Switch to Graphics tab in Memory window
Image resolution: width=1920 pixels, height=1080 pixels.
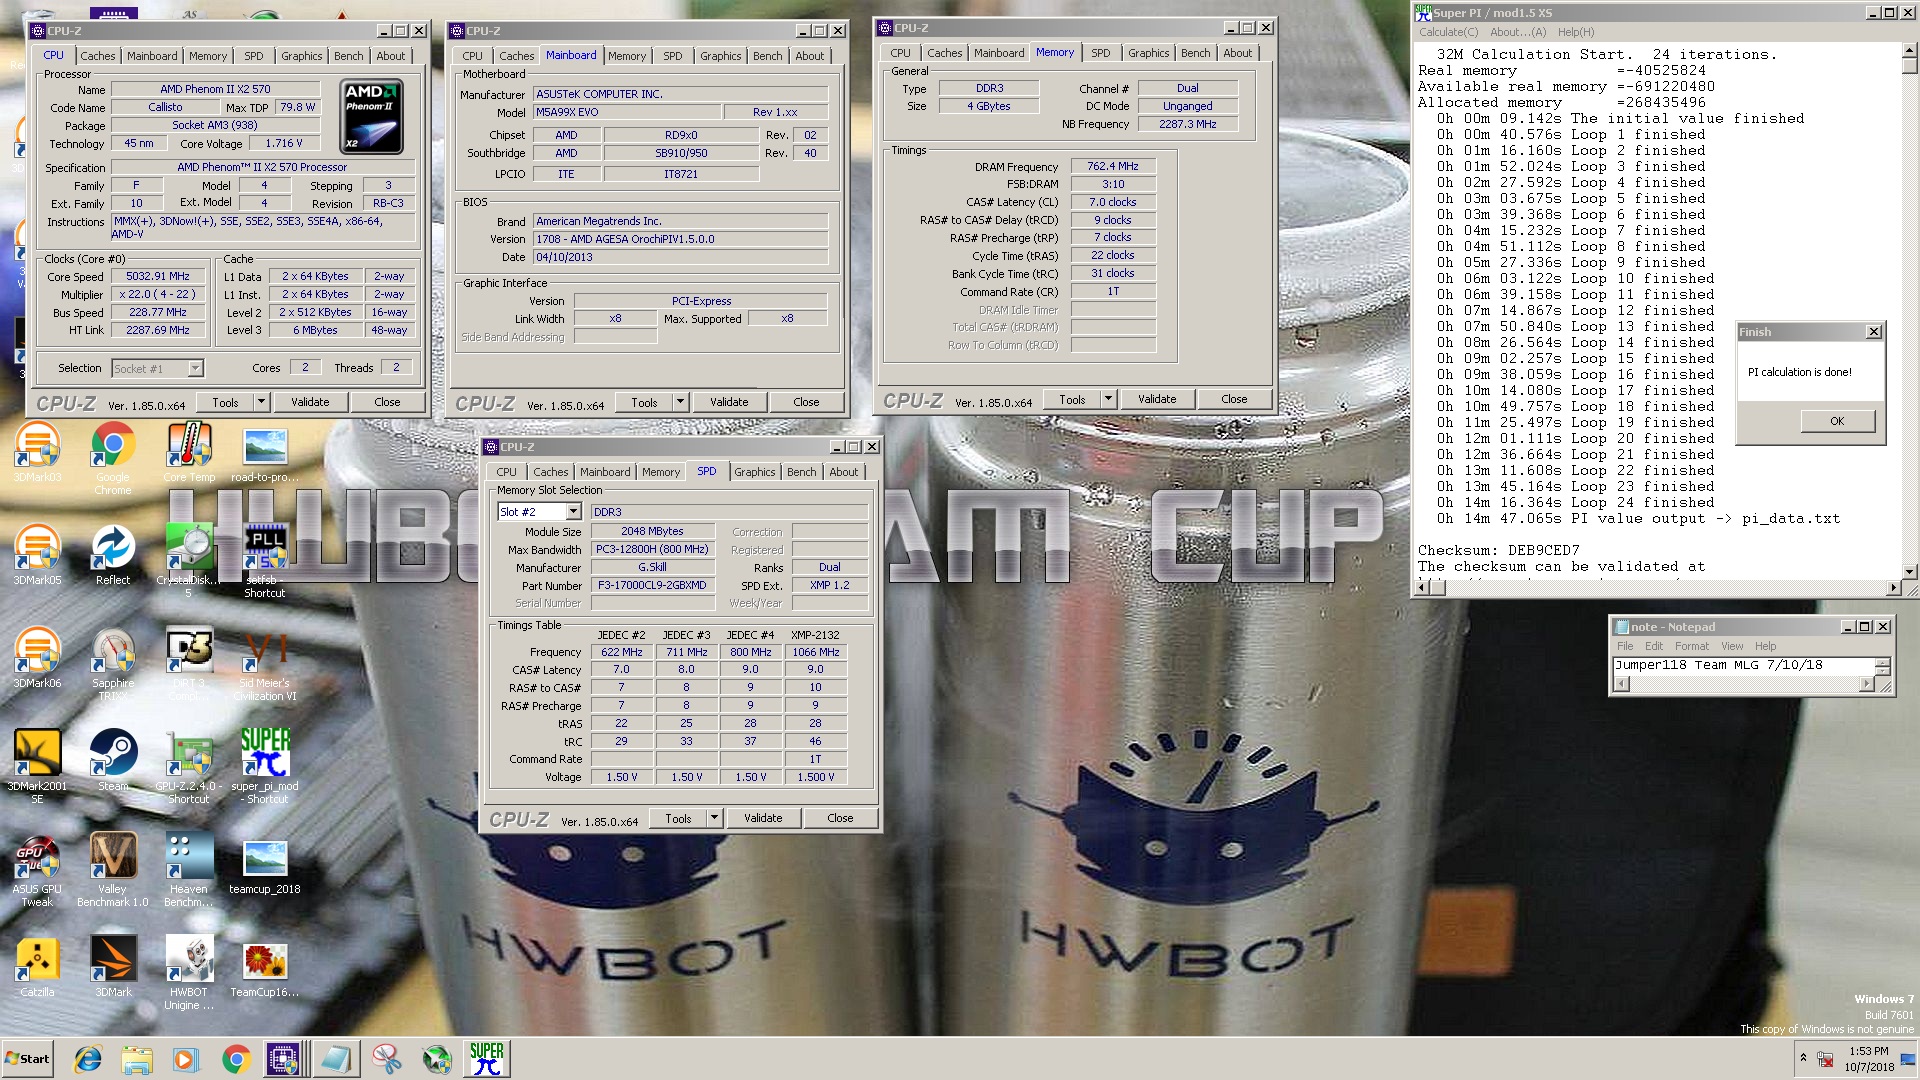[x=1148, y=53]
